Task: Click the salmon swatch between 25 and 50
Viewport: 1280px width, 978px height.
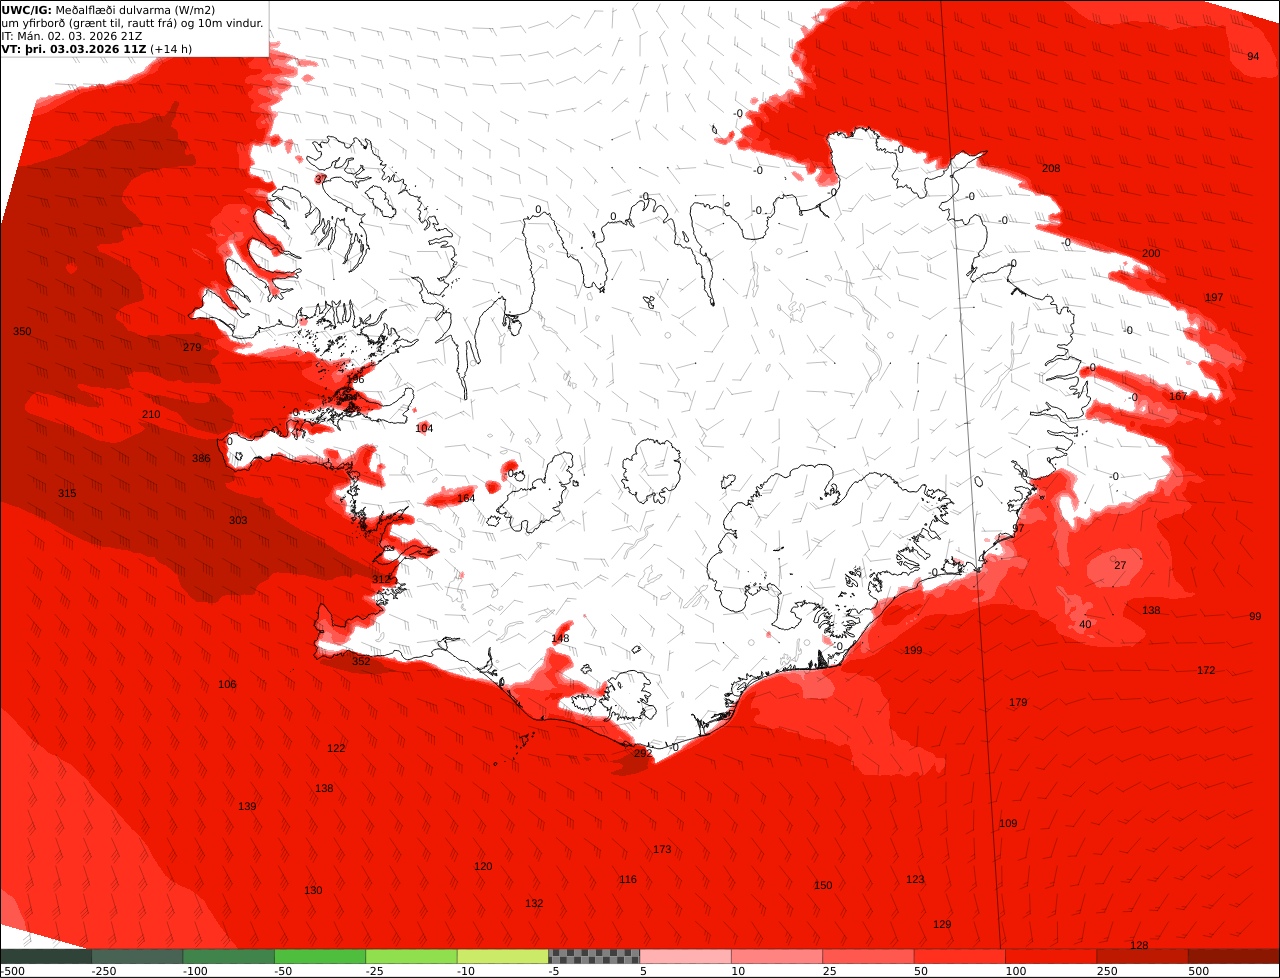Action: click(869, 956)
